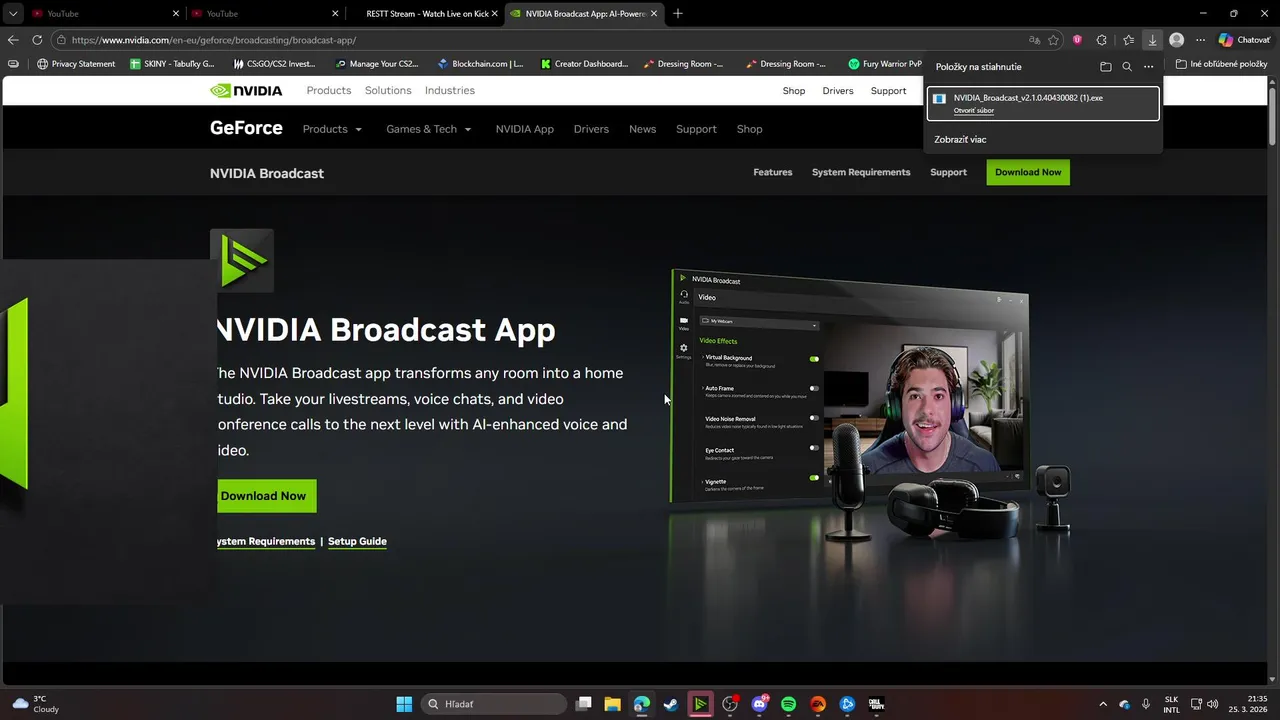Open NVIDIA Broadcast taskbar icon
The width and height of the screenshot is (1280, 720).
700,704
